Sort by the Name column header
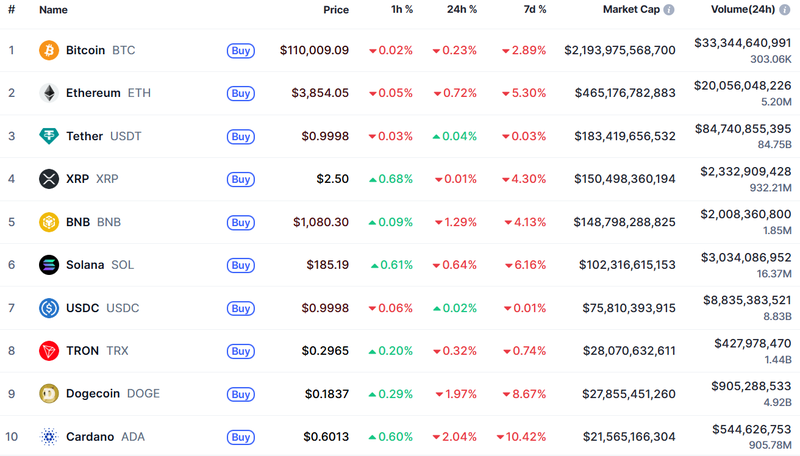 tap(53, 10)
